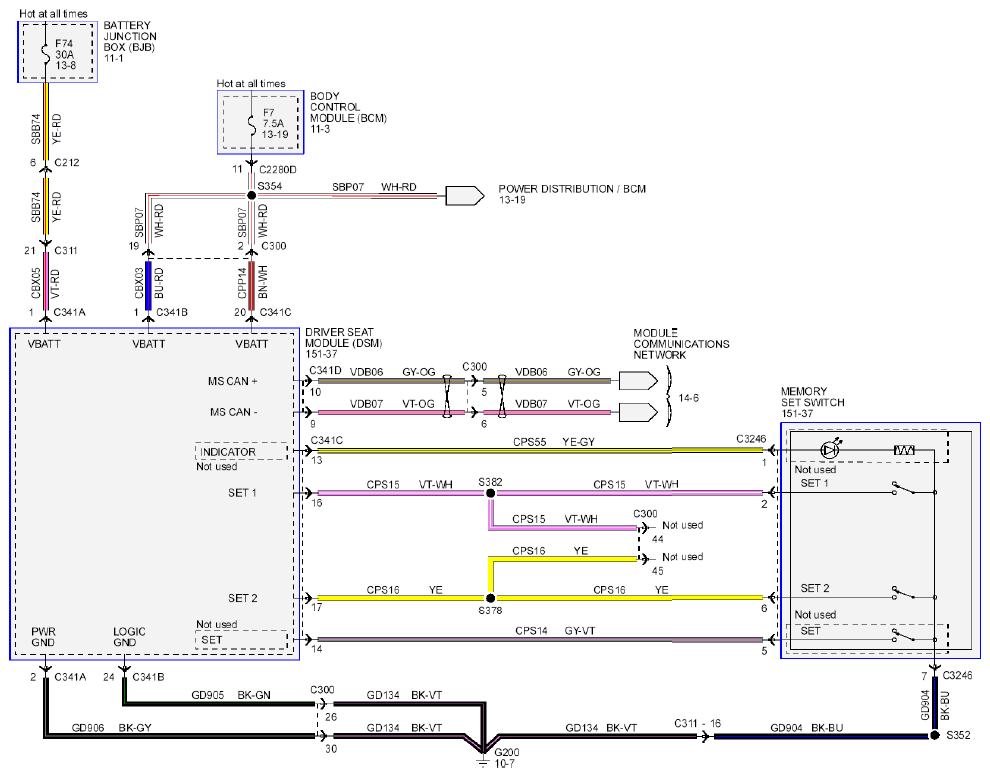Screen dimensions: 990x777
Task: Click the 'CPP14 BN-WH' wire label
Action: coord(253,282)
